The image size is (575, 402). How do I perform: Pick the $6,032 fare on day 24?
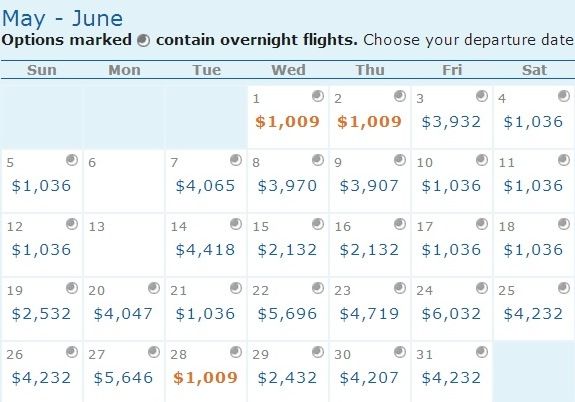click(451, 314)
